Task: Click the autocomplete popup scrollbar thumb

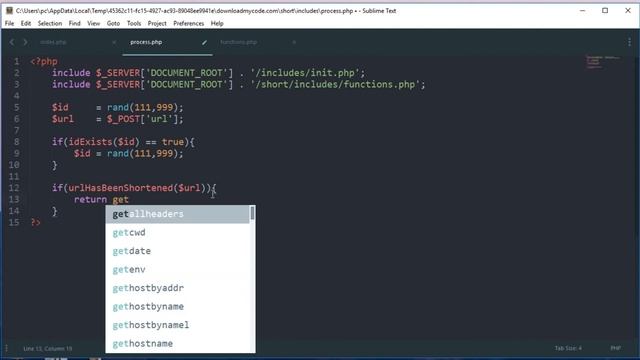Action: click(252, 213)
